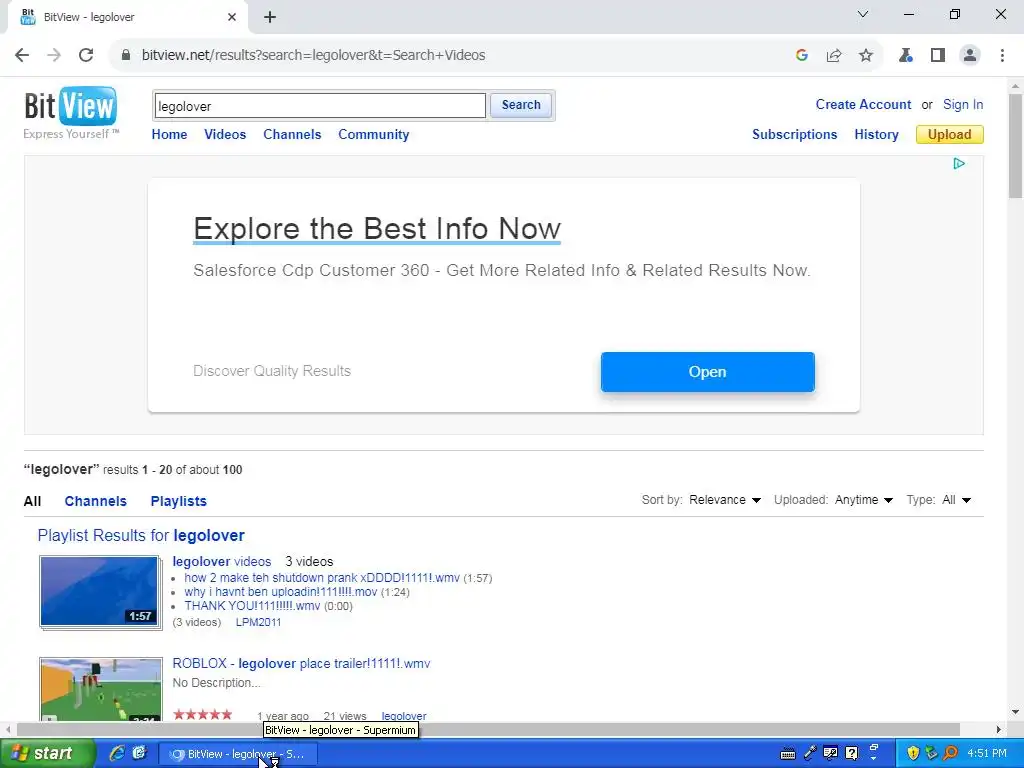Image resolution: width=1024 pixels, height=768 pixels.
Task: Open the browser side panel
Action: (938, 56)
